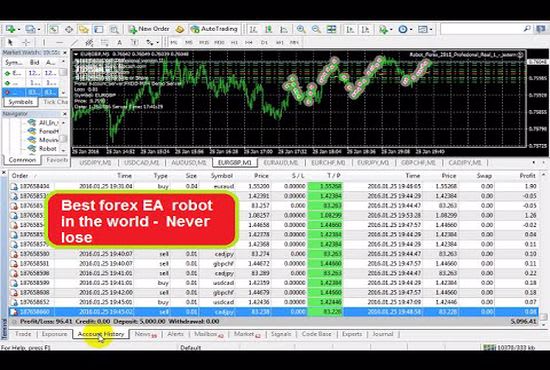Switch to bar chart icon
The height and width of the screenshot is (370, 550).
click(x=253, y=29)
